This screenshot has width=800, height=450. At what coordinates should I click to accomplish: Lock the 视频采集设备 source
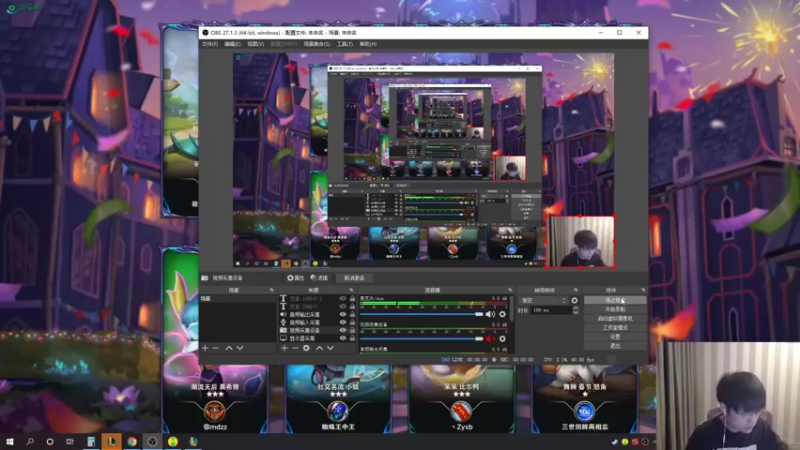pyautogui.click(x=352, y=330)
